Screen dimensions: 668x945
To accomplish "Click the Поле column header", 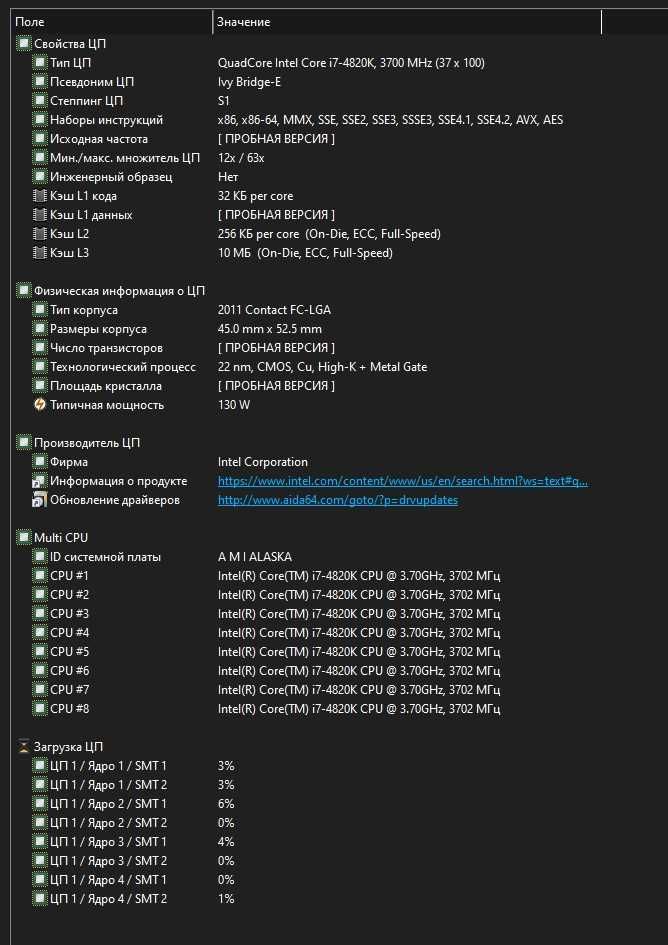I will pyautogui.click(x=112, y=22).
